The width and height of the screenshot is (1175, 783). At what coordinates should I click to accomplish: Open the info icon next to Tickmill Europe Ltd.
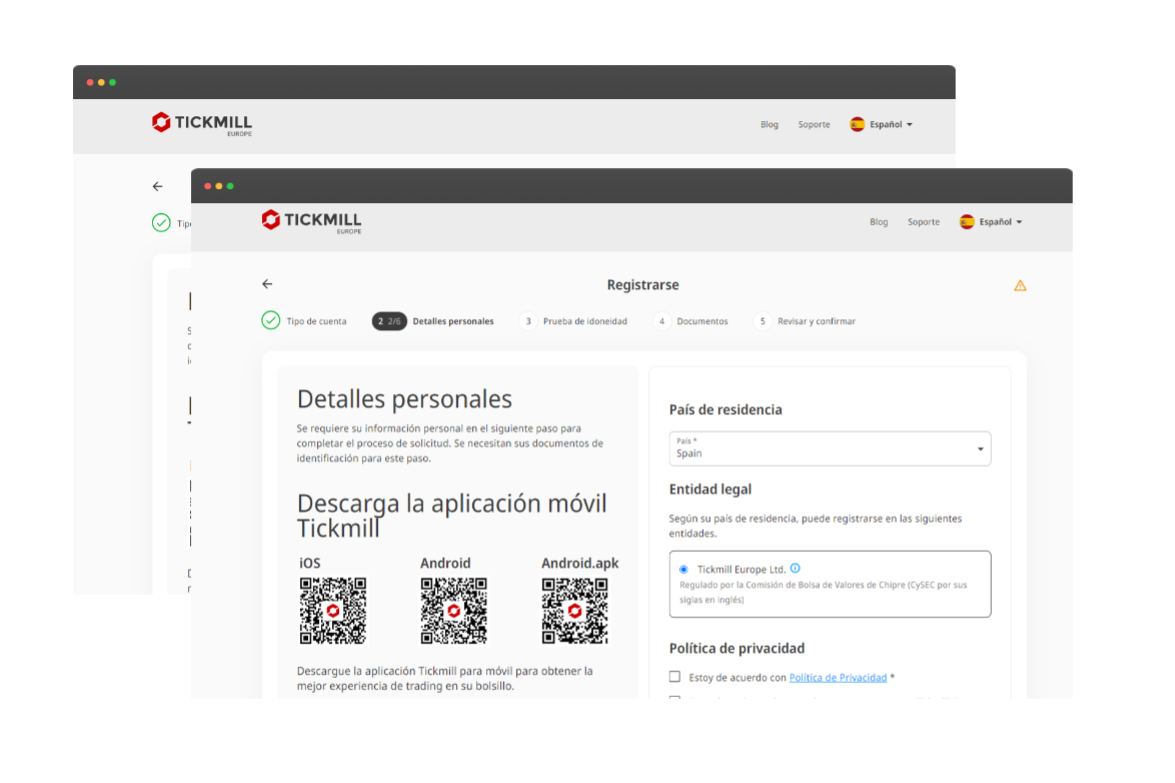point(795,569)
